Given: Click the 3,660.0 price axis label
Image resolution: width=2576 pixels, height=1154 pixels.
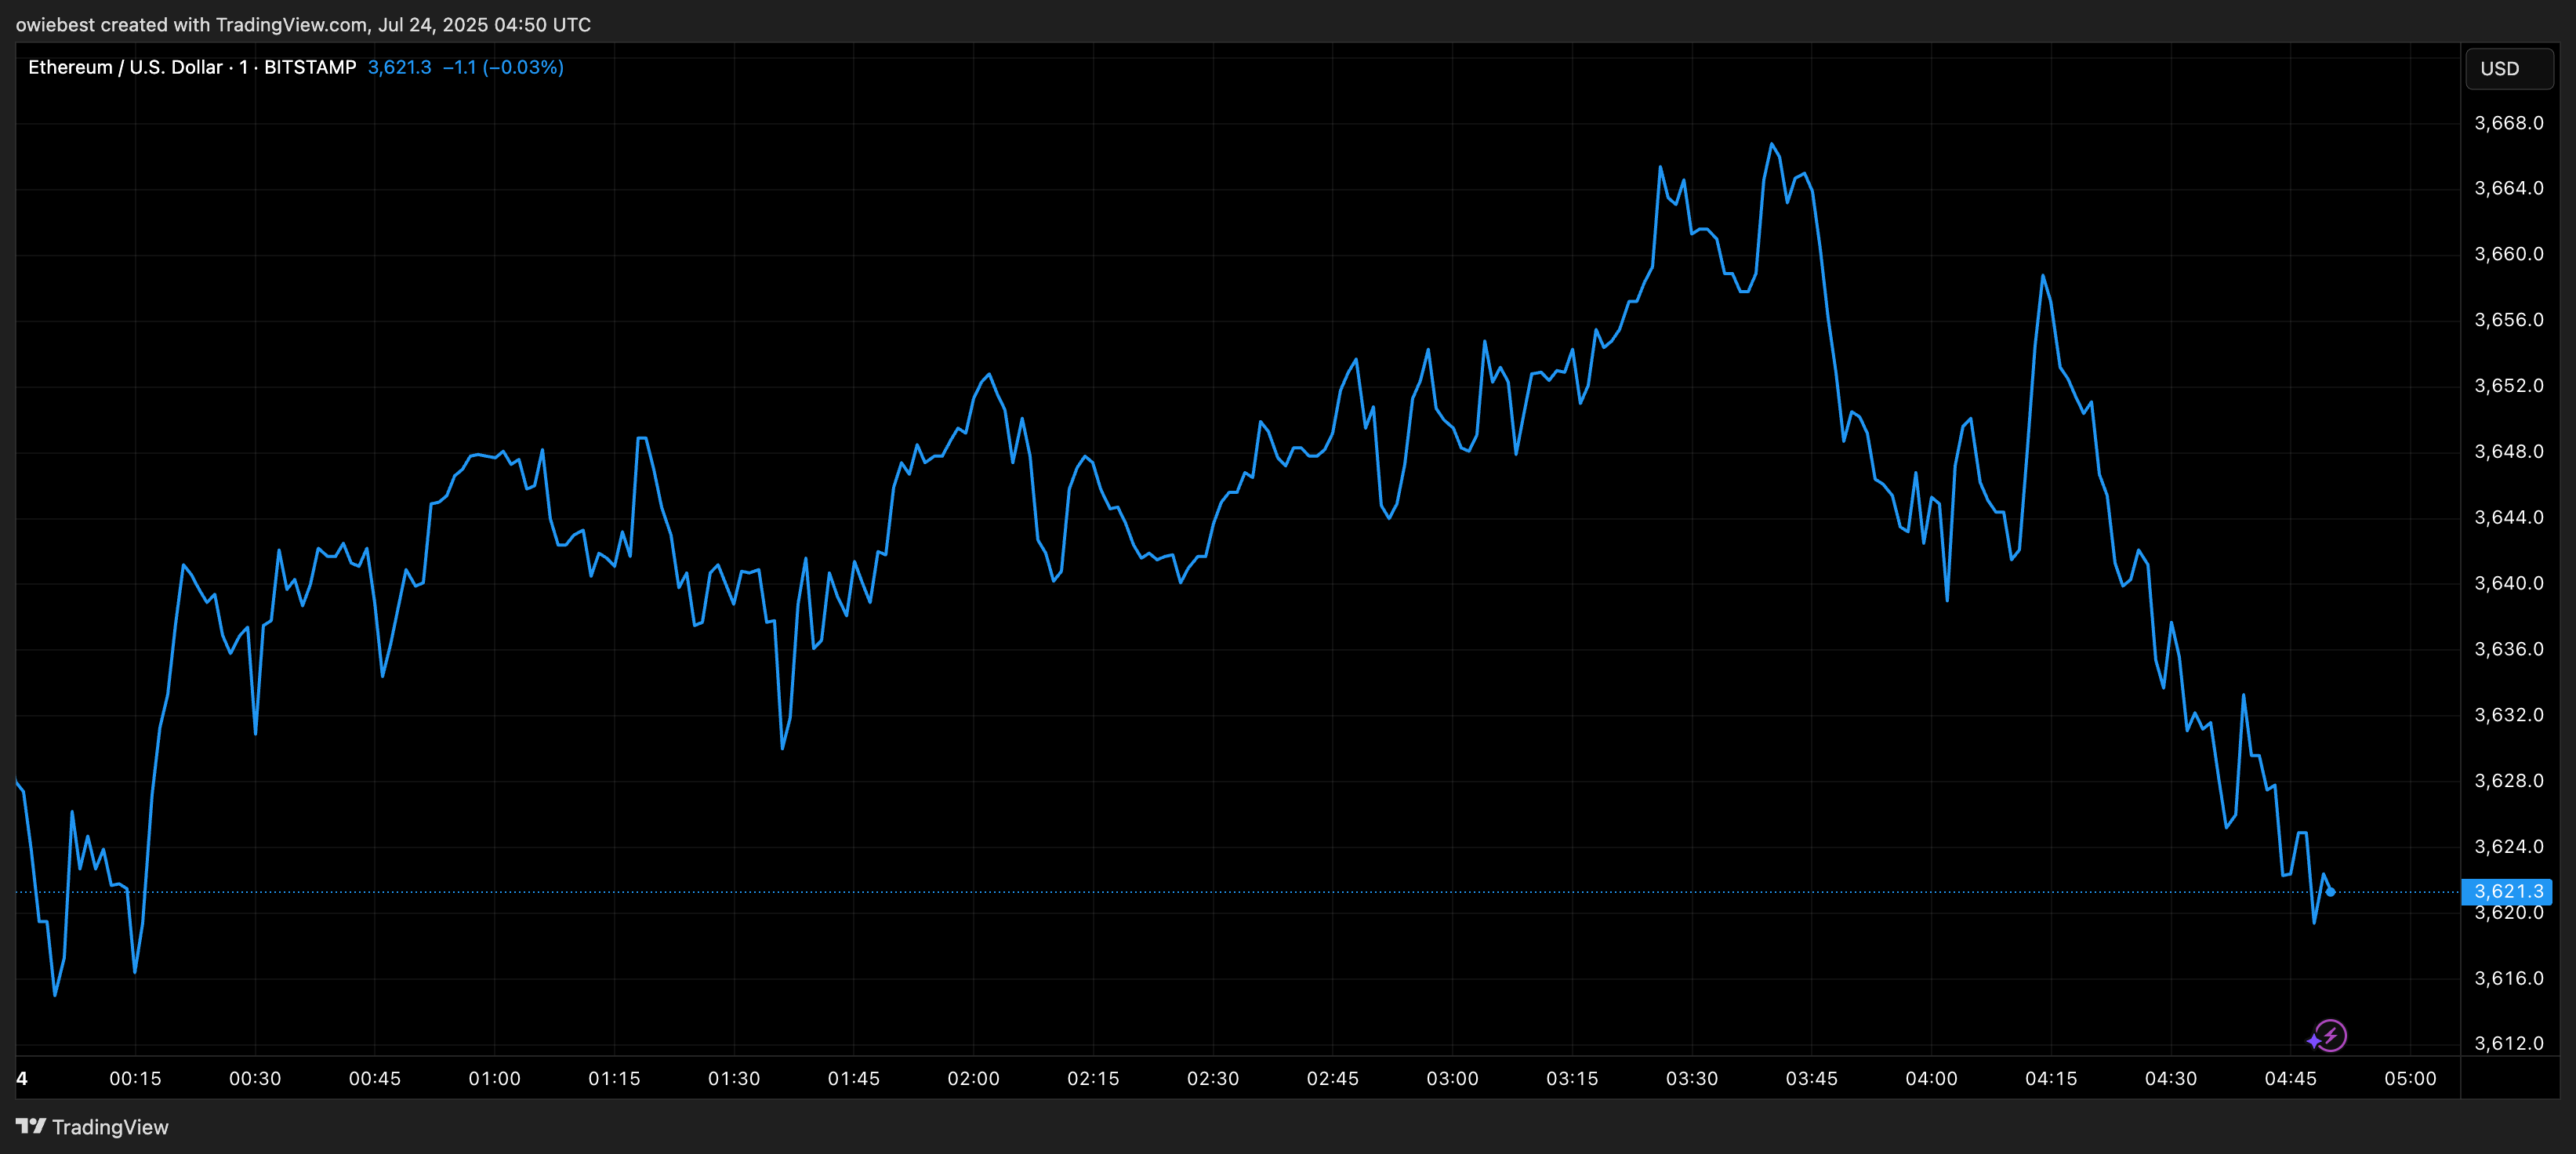Looking at the screenshot, I should click(x=2508, y=254).
